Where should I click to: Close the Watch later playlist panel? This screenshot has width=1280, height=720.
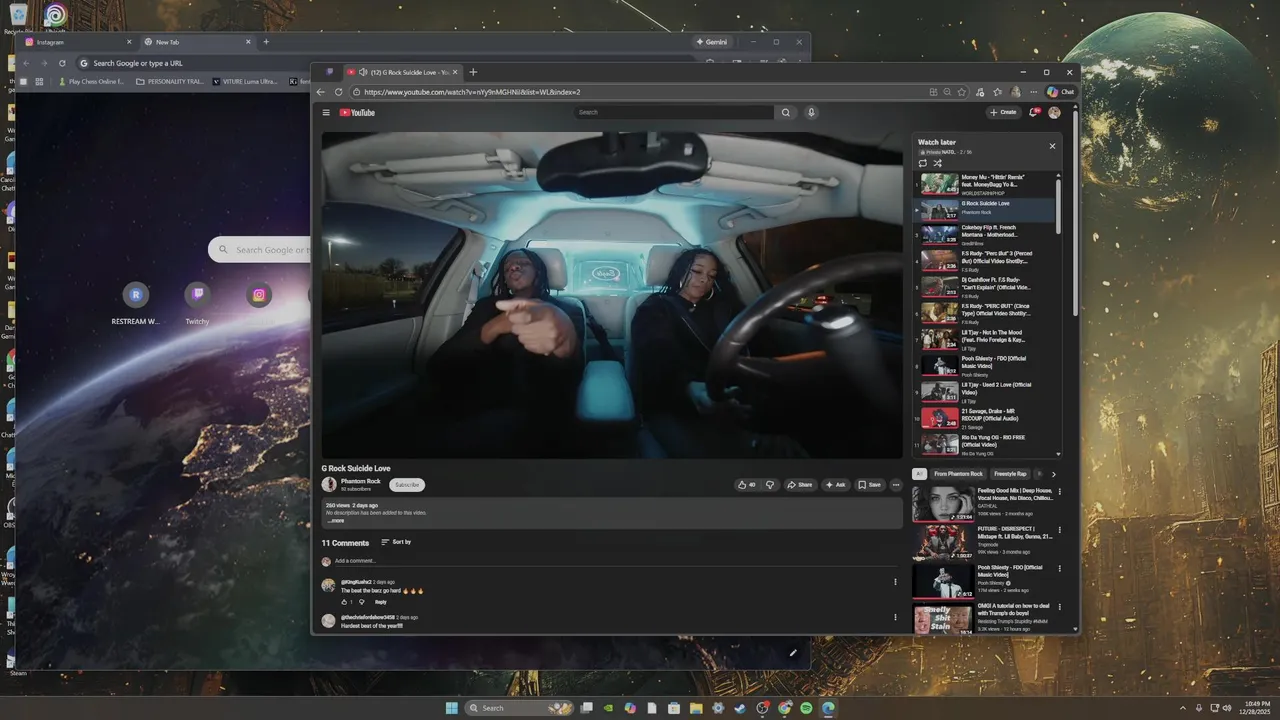click(x=1052, y=146)
